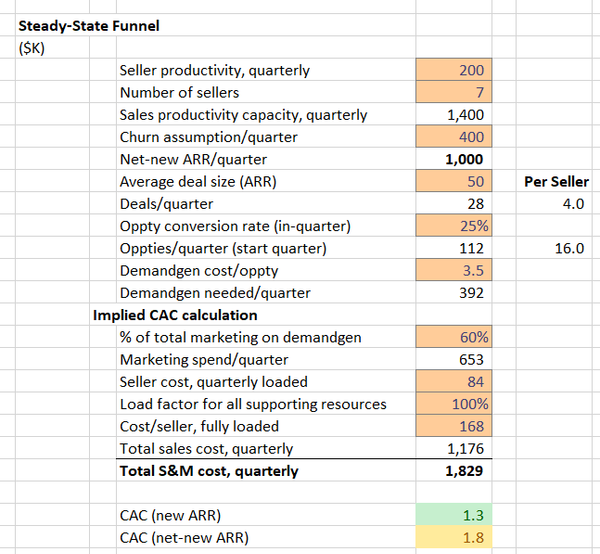The height and width of the screenshot is (554, 600).
Task: Click the demandgen share value 60%
Action: 454,337
